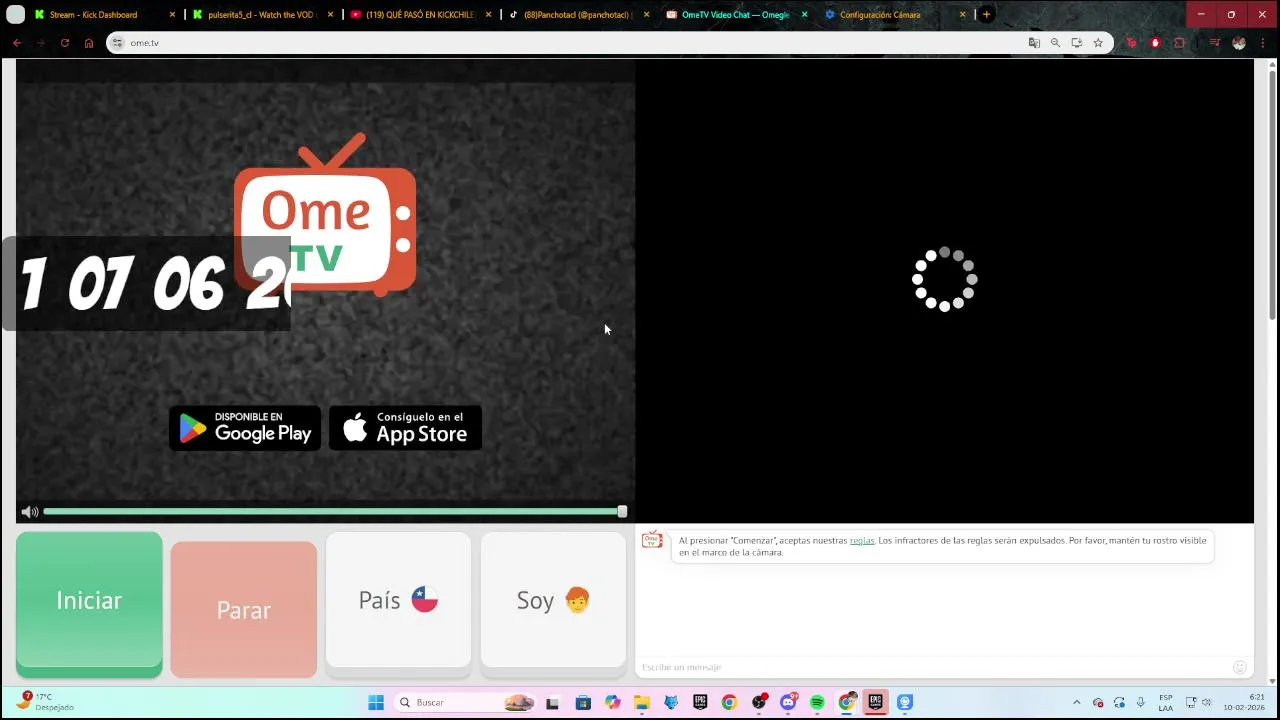Open Microsoft Store from the taskbar

click(x=583, y=703)
